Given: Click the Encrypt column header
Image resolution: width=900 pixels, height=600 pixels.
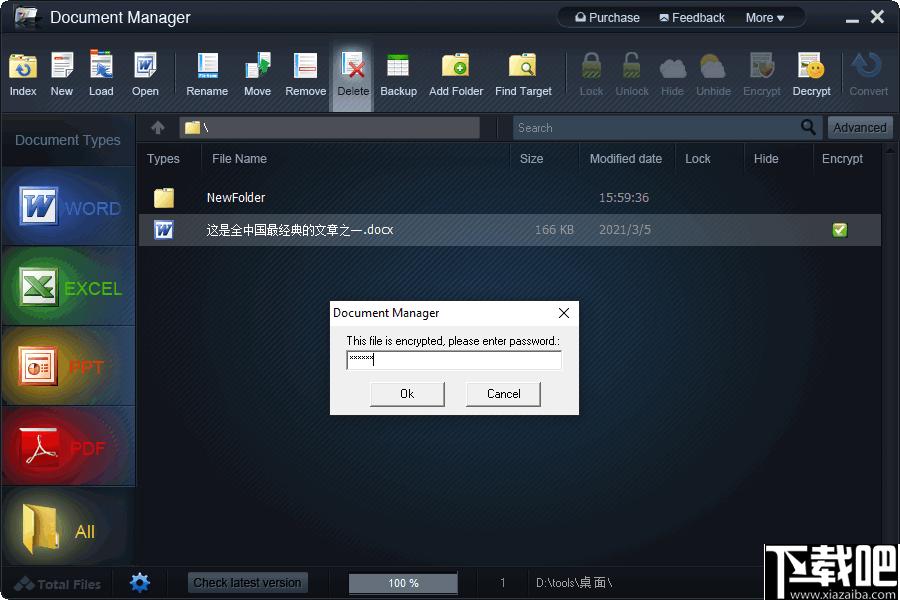Looking at the screenshot, I should 842,158.
